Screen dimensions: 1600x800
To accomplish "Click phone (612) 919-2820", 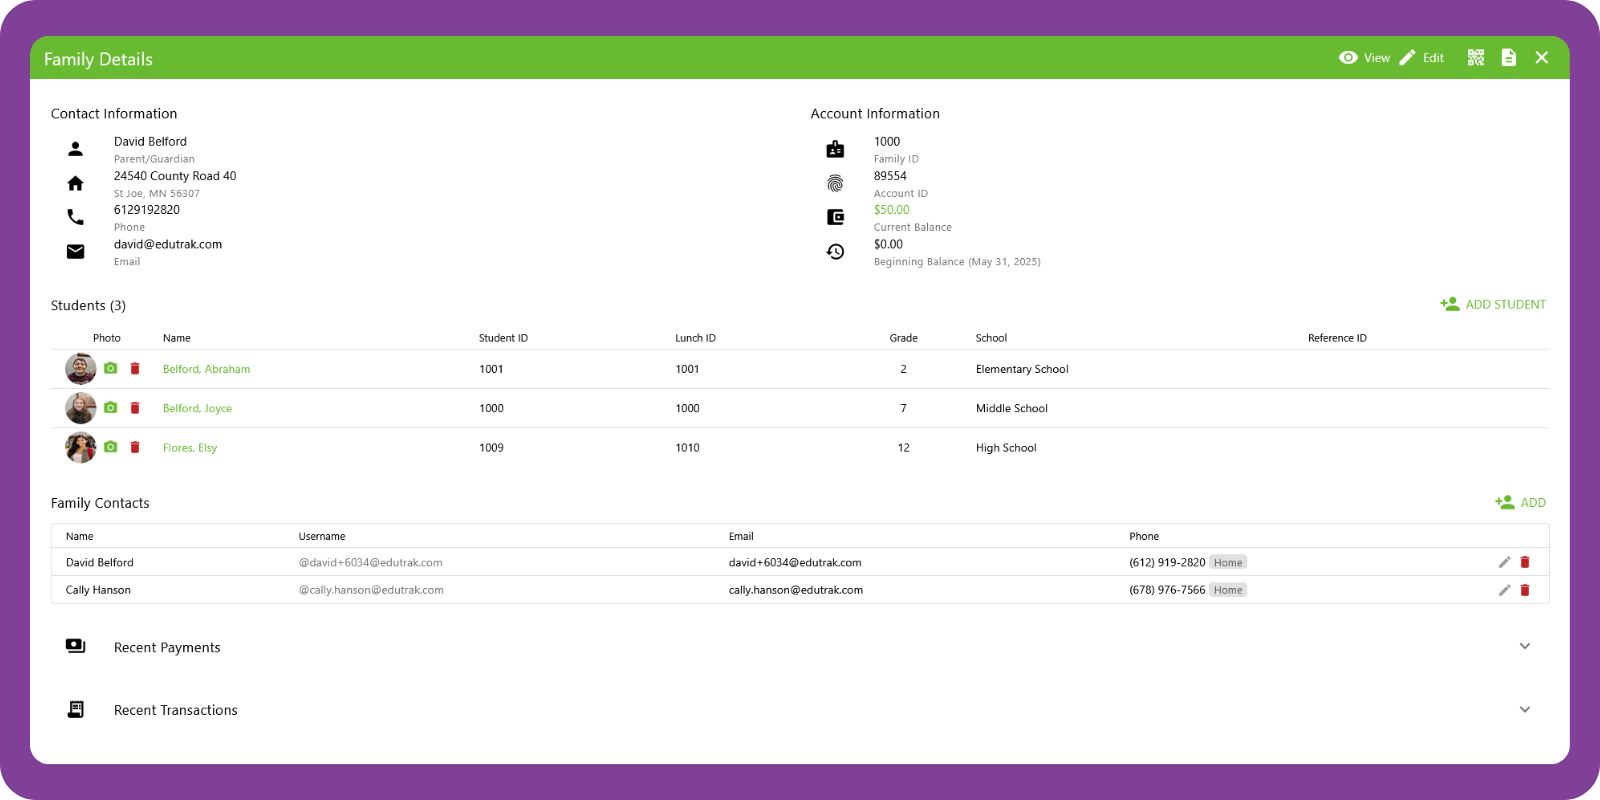I will click(1167, 562).
